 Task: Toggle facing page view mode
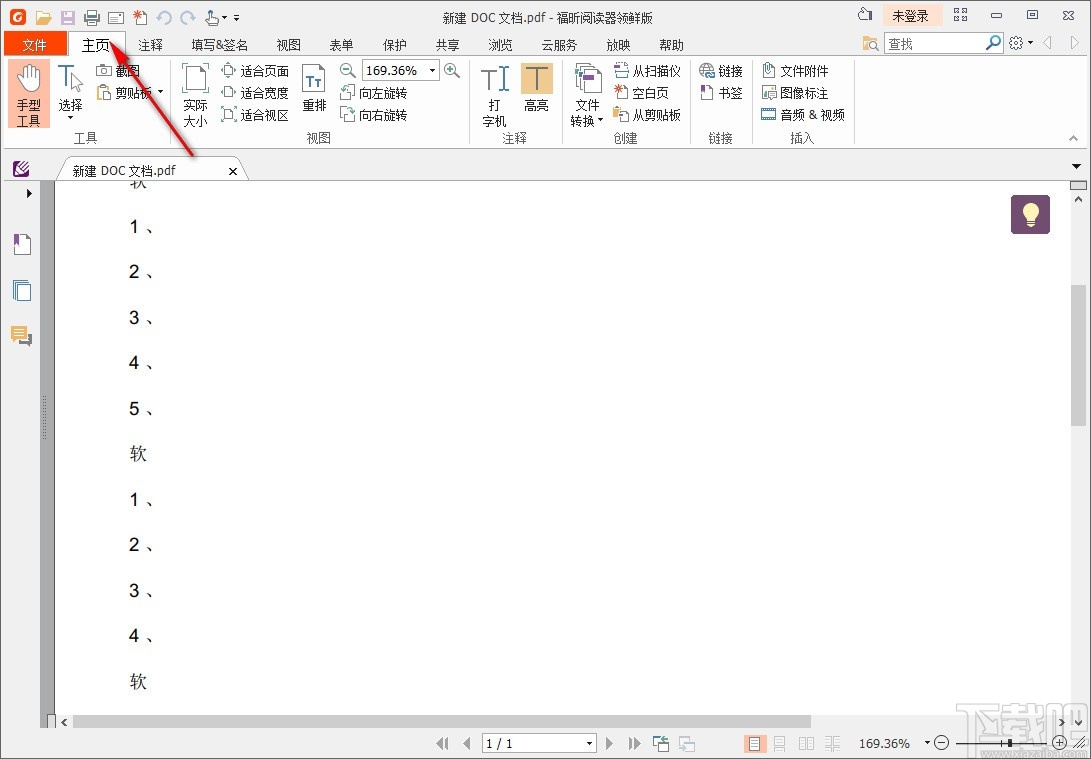click(806, 743)
